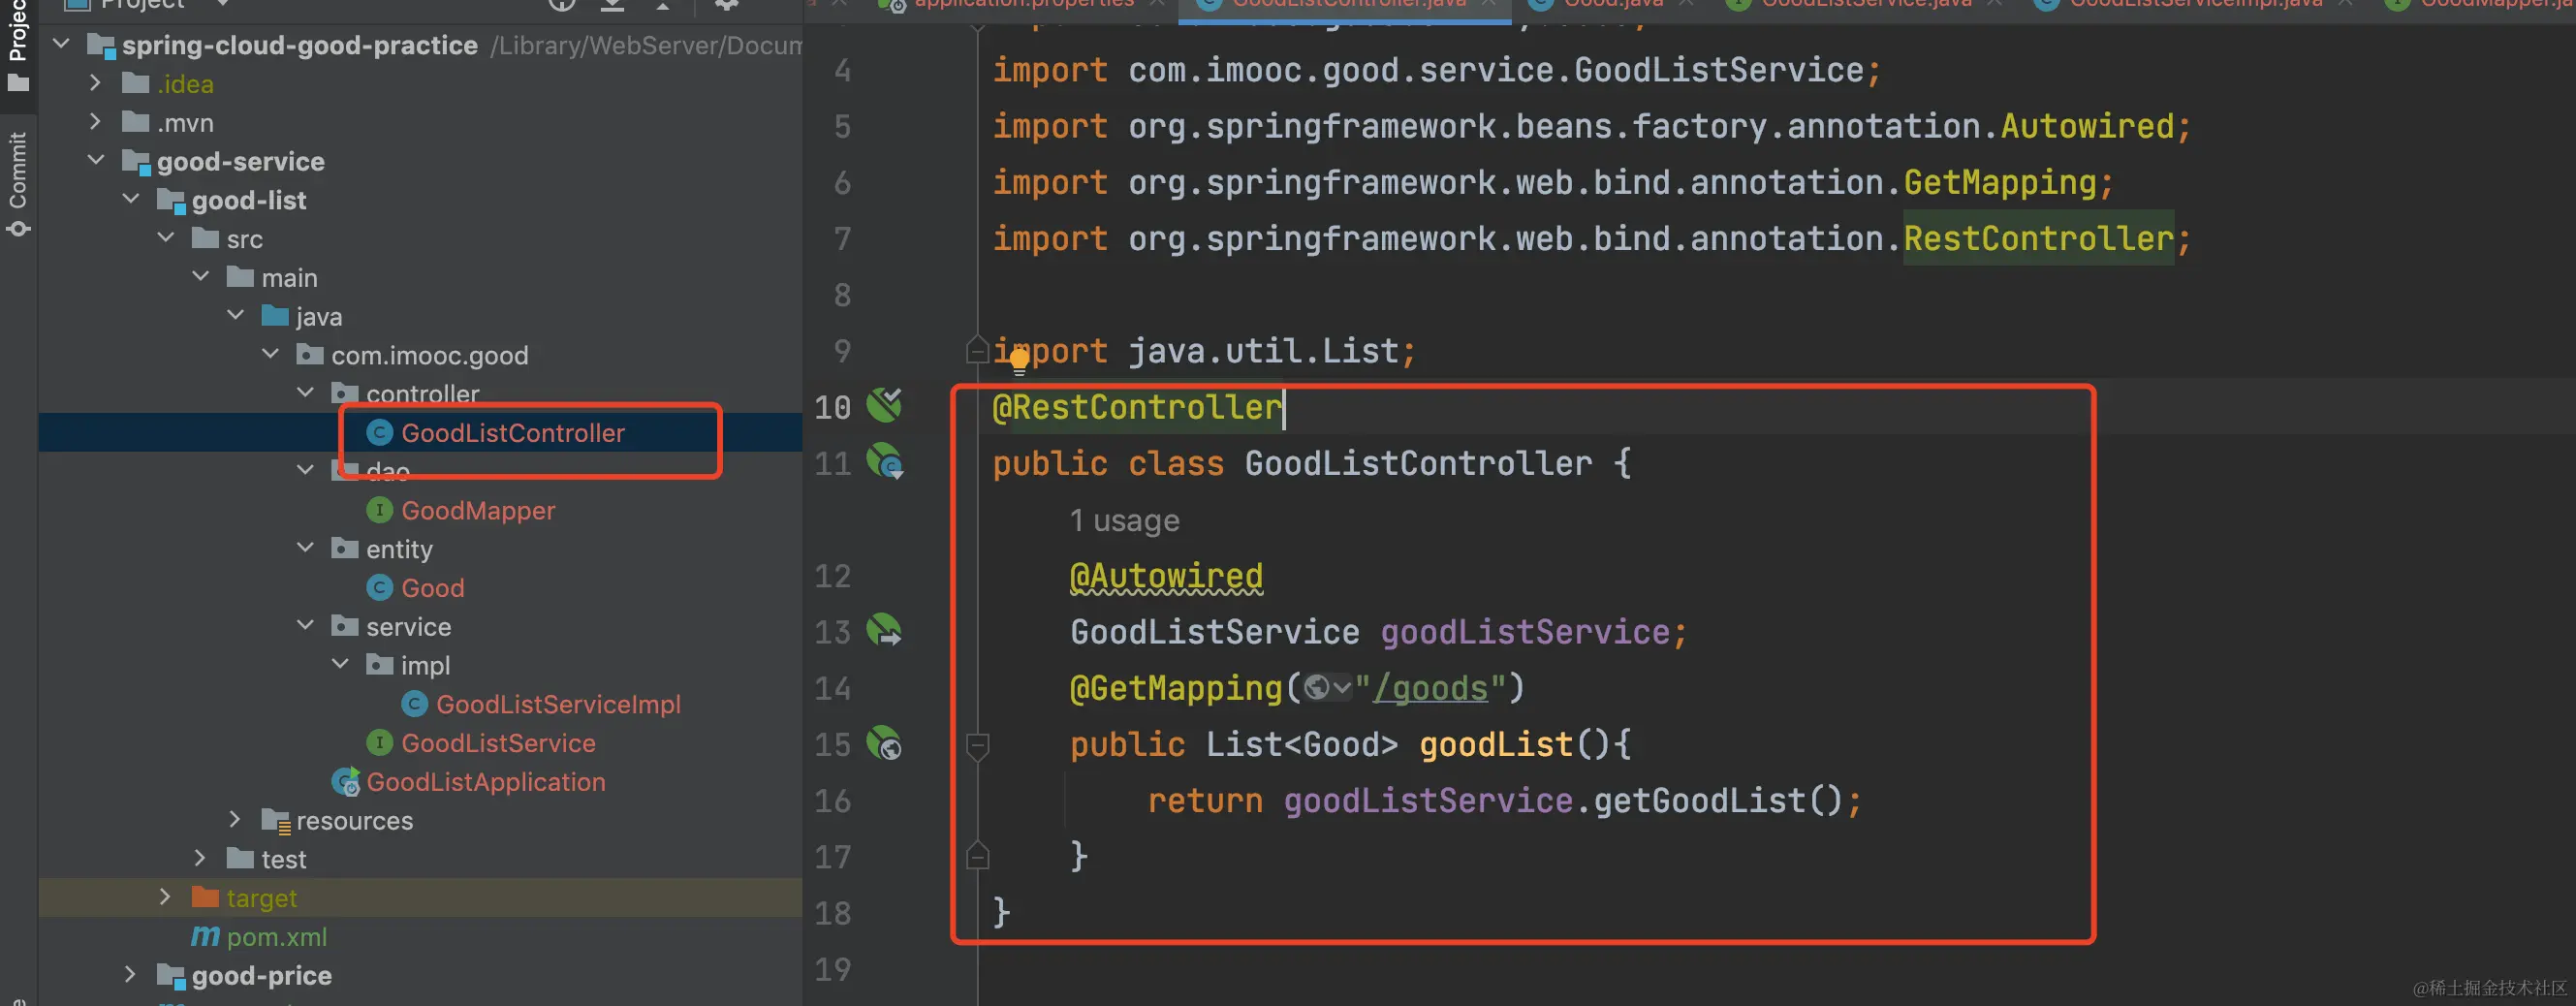Click the GoodListController class file icon

click(379, 433)
